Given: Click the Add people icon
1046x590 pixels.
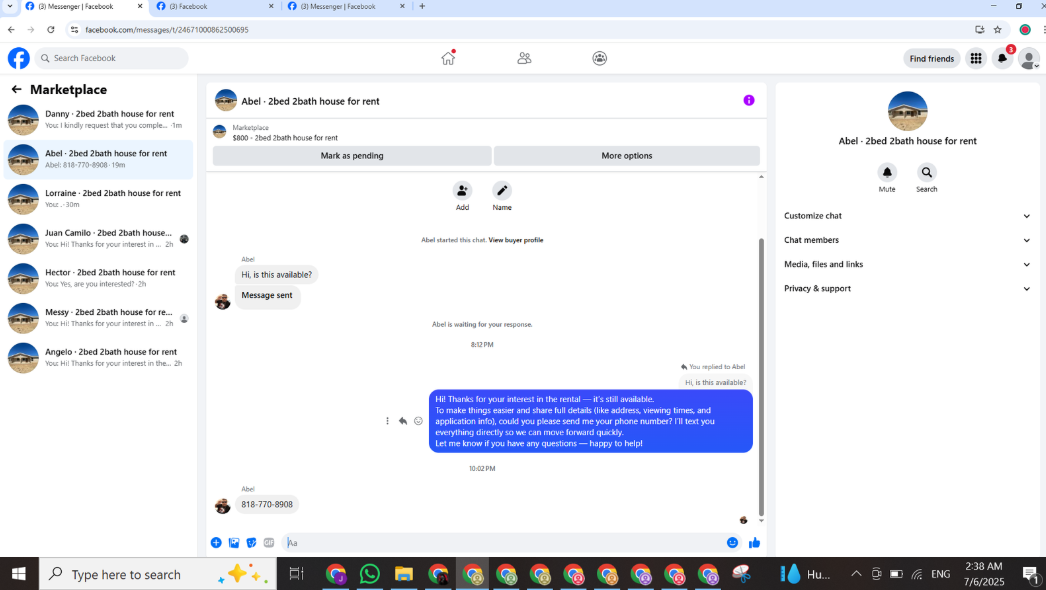Looking at the screenshot, I should tap(462, 191).
